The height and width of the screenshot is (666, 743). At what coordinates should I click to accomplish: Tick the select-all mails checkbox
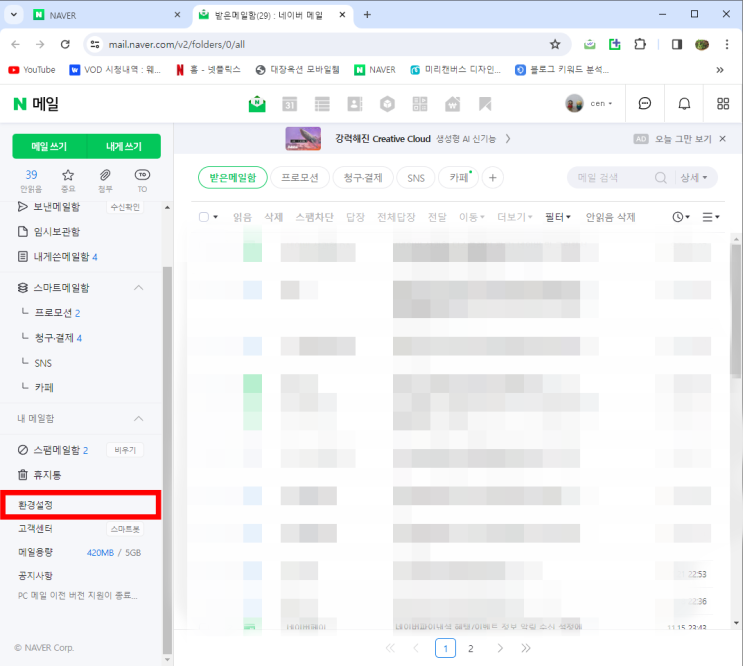click(204, 217)
